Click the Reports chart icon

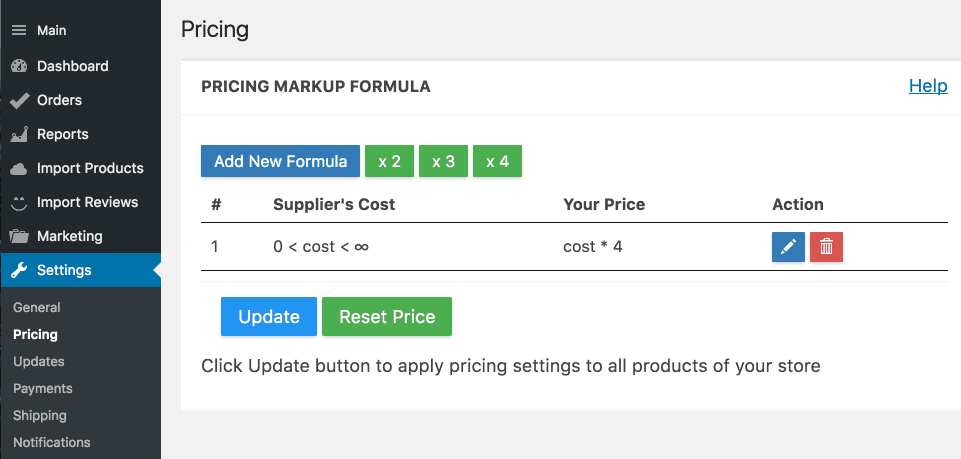click(x=19, y=134)
